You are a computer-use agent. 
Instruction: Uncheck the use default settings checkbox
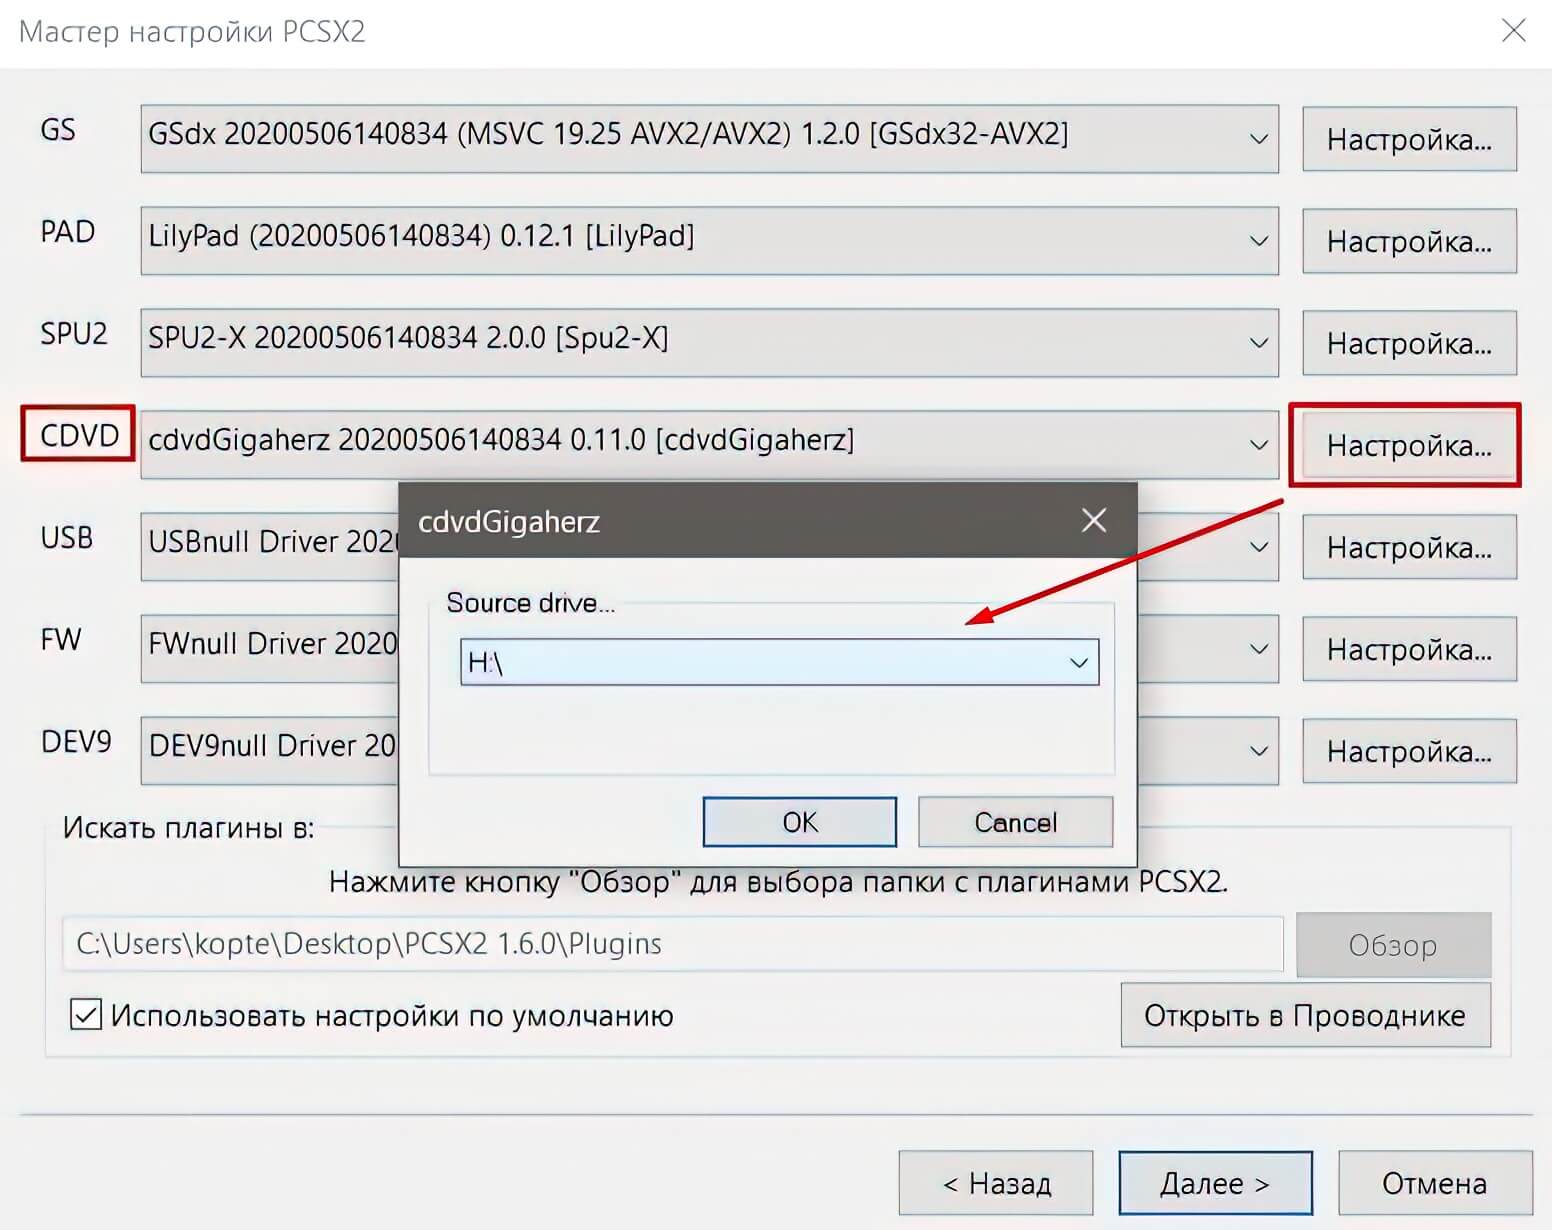86,1014
